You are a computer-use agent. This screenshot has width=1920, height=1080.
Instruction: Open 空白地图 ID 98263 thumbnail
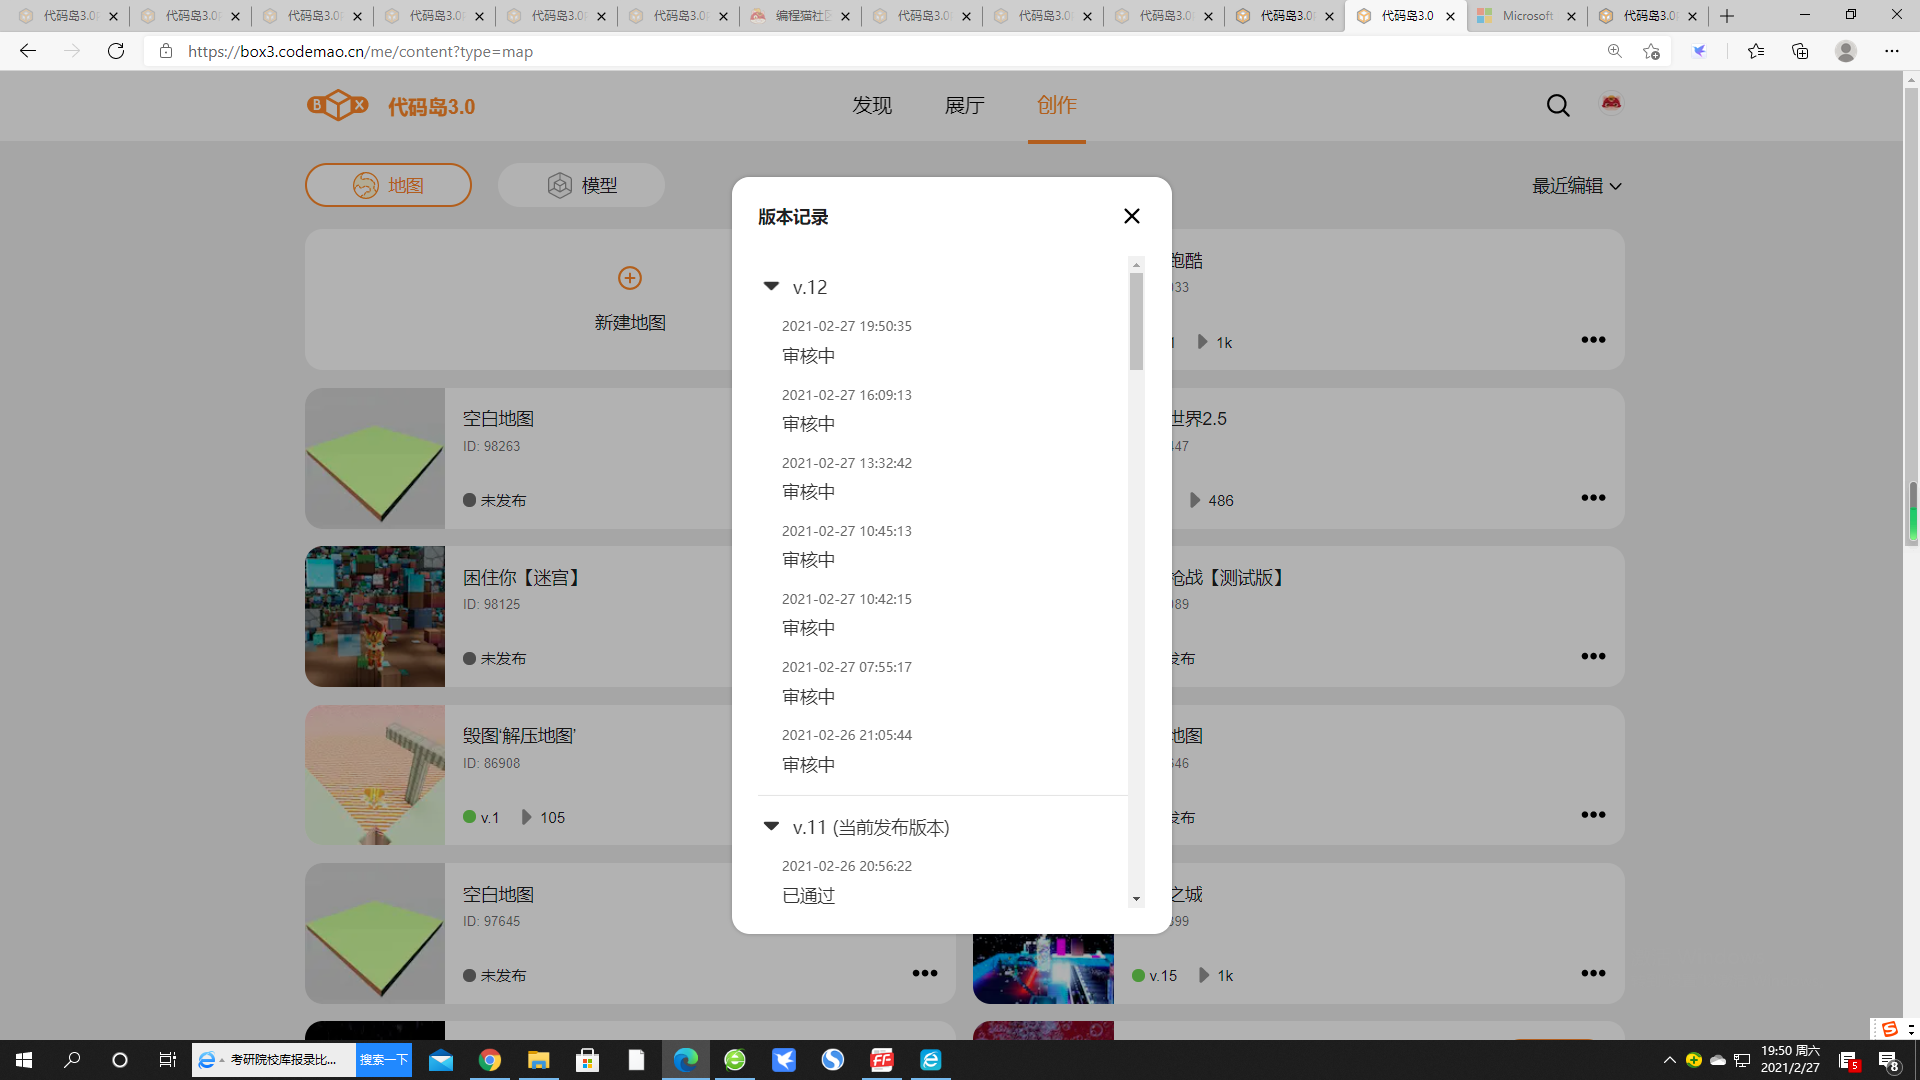375,458
